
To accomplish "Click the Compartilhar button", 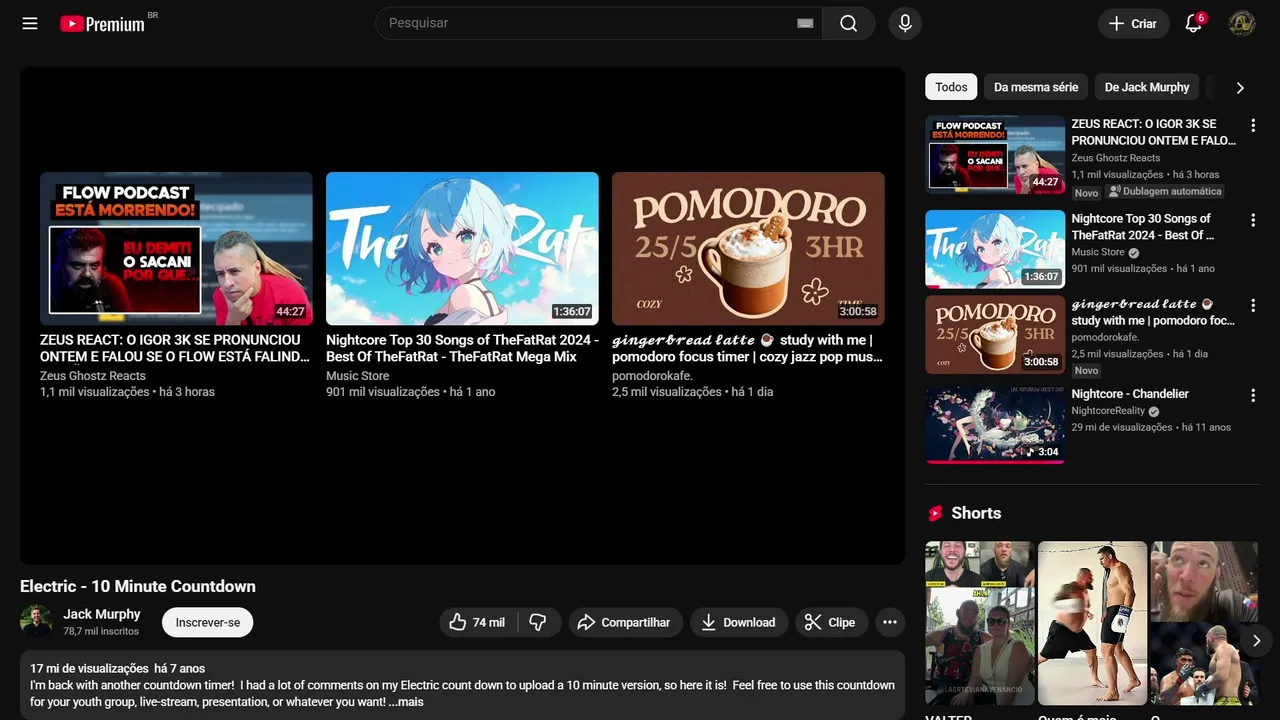I will coord(626,622).
